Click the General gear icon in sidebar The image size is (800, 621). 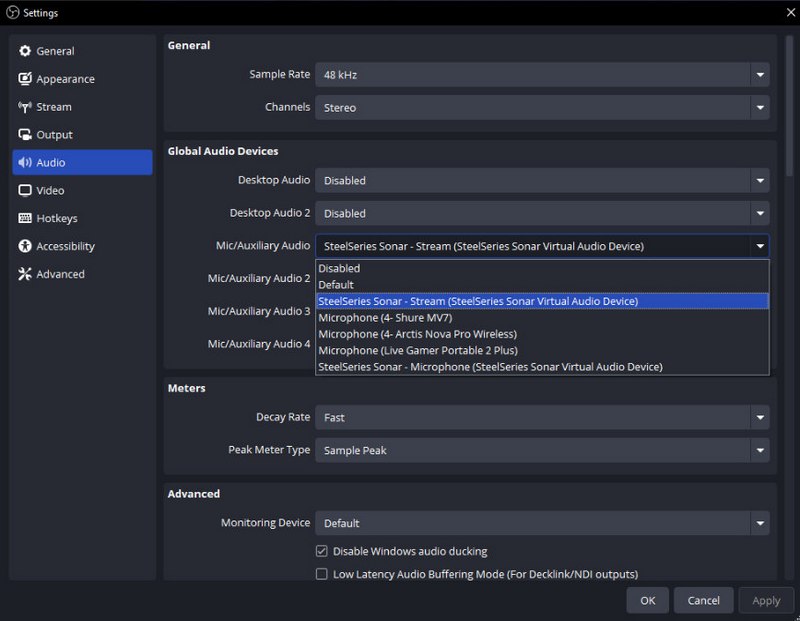point(24,51)
